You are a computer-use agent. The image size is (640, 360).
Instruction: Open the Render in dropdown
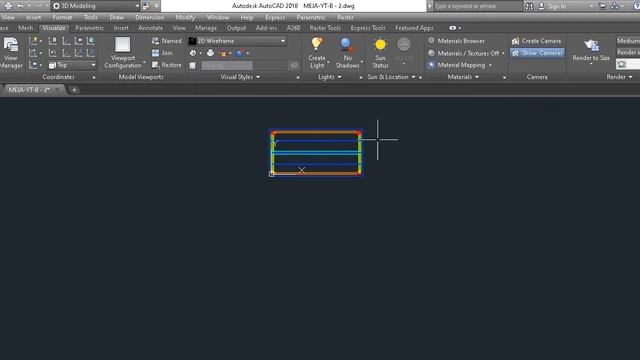(628, 53)
